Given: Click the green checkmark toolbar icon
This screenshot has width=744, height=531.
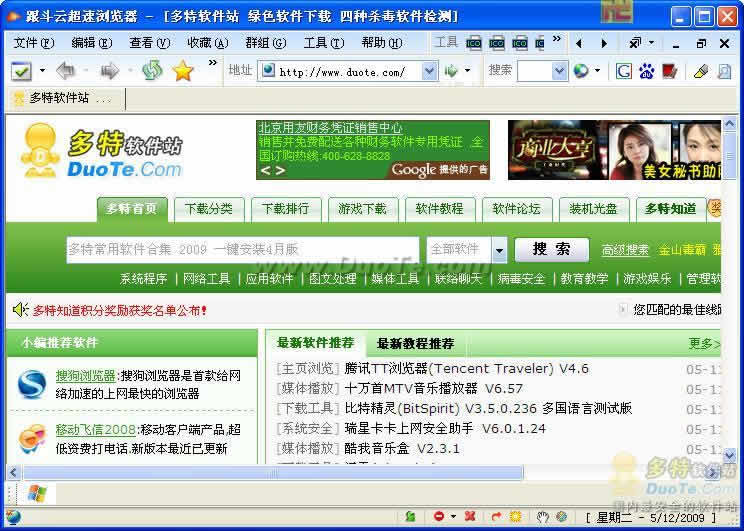Looking at the screenshot, I should pos(21,72).
